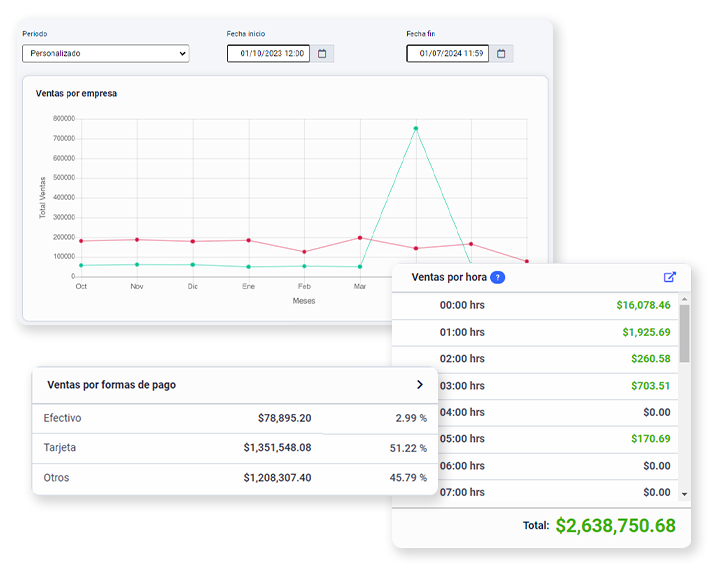Open the Periodo Personalizado dropdown
The width and height of the screenshot is (708, 566).
106,53
